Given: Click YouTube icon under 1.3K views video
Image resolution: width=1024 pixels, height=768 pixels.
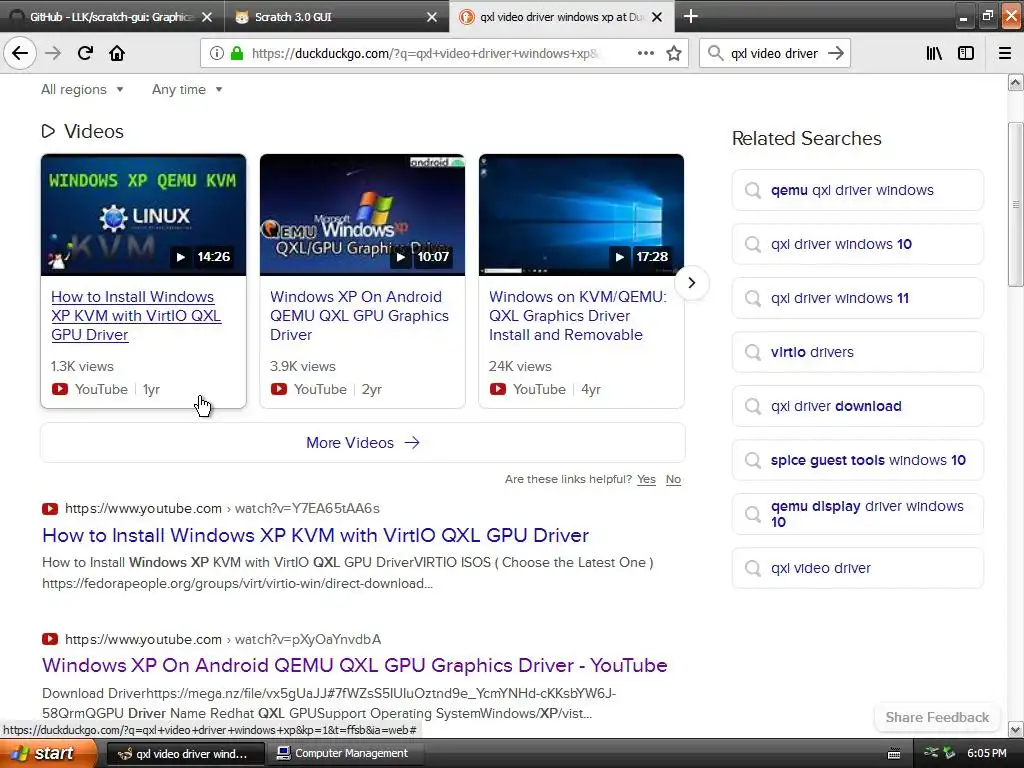Looking at the screenshot, I should tap(59, 389).
